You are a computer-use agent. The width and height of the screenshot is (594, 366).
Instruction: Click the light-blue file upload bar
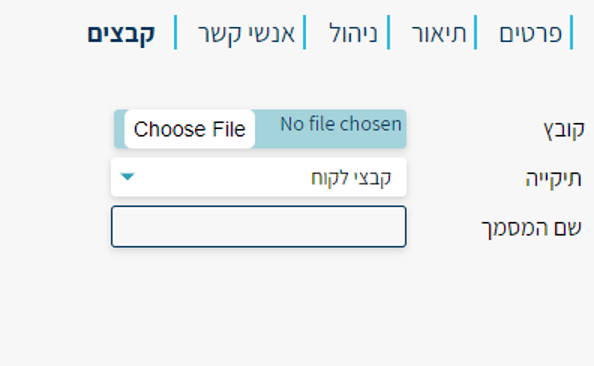pyautogui.click(x=260, y=129)
